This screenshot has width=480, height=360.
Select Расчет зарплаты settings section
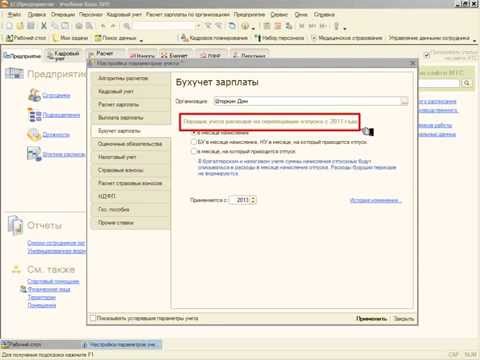(130, 104)
